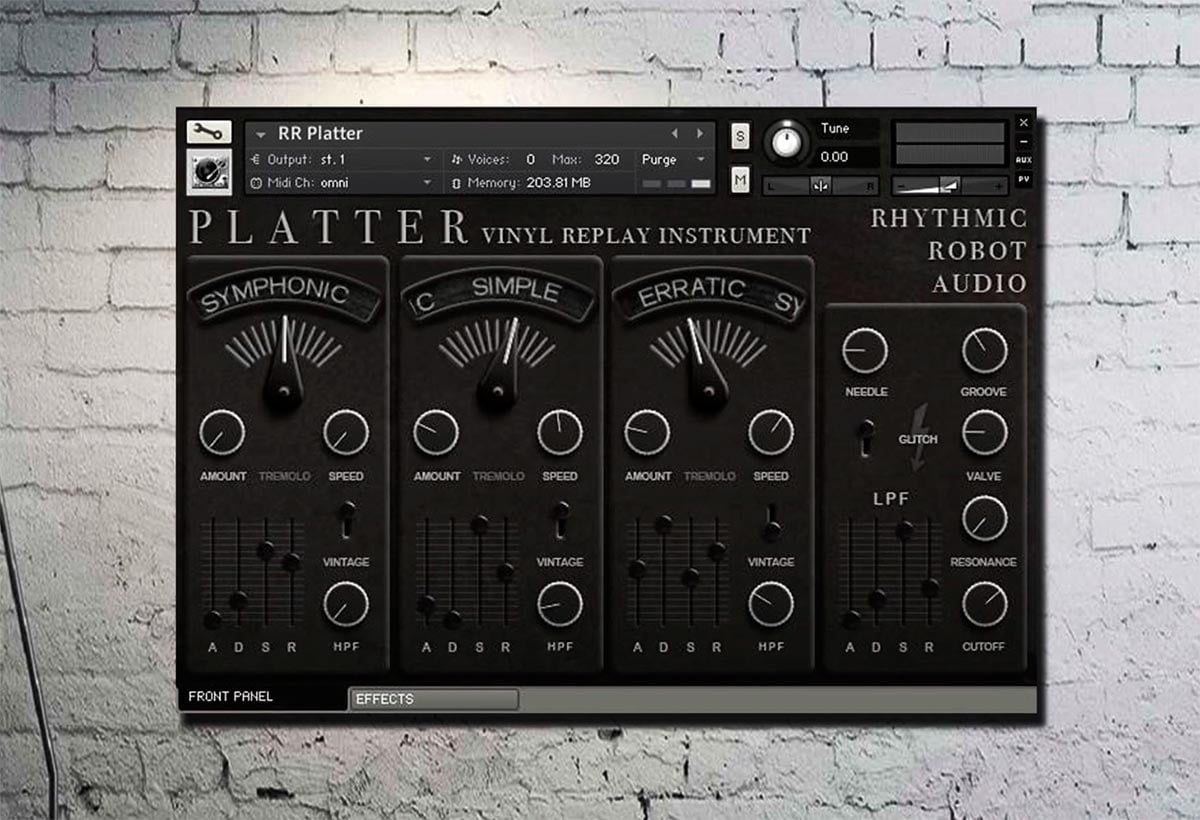Flip the Vintage switch in the Erratic panel
Viewport: 1200px width, 820px height.
pos(772,521)
